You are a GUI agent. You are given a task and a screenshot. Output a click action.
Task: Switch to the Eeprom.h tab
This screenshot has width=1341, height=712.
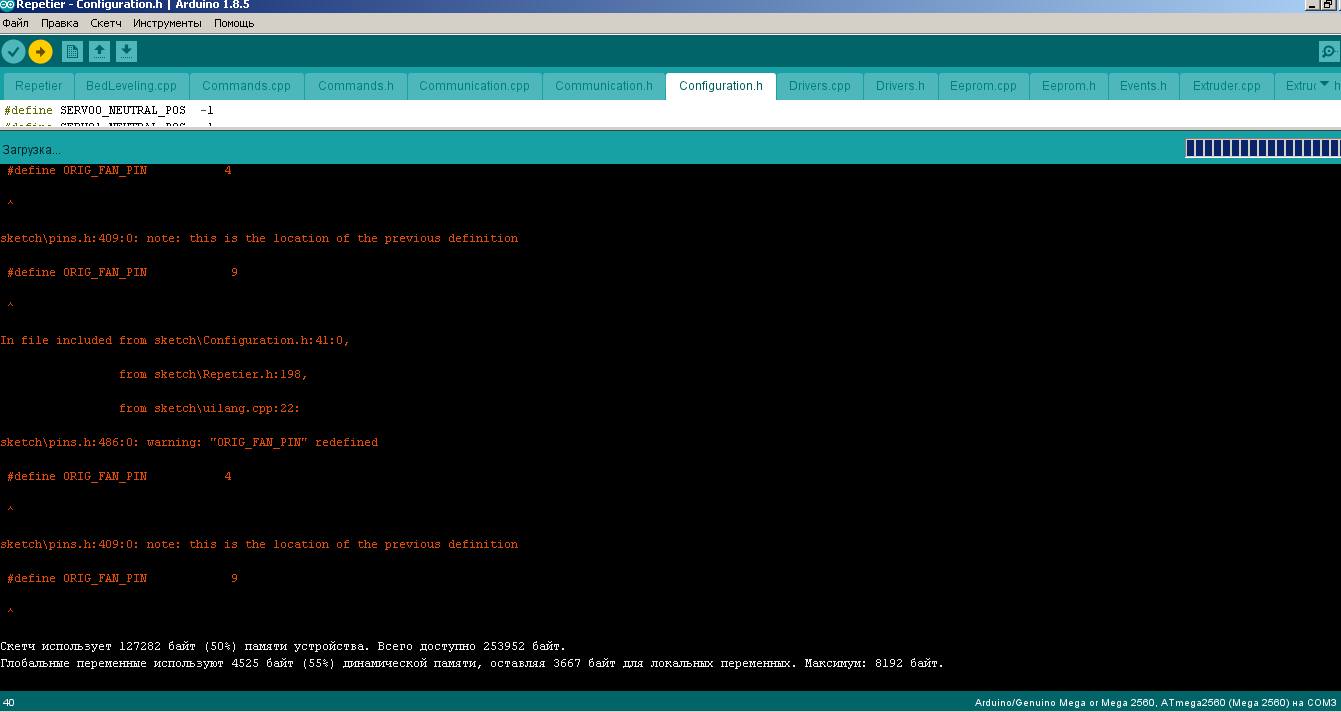point(1068,86)
